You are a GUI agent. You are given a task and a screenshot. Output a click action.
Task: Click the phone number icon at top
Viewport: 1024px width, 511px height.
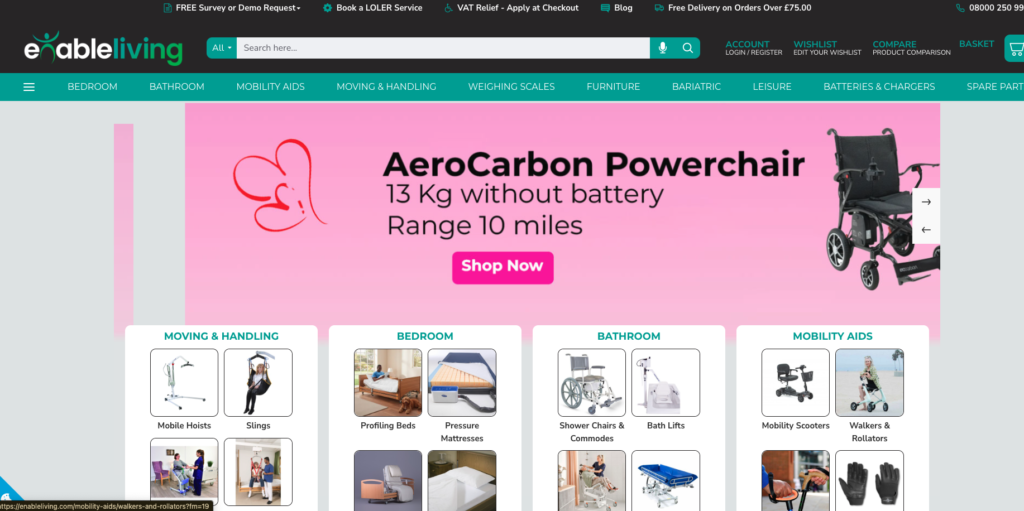[x=960, y=8]
